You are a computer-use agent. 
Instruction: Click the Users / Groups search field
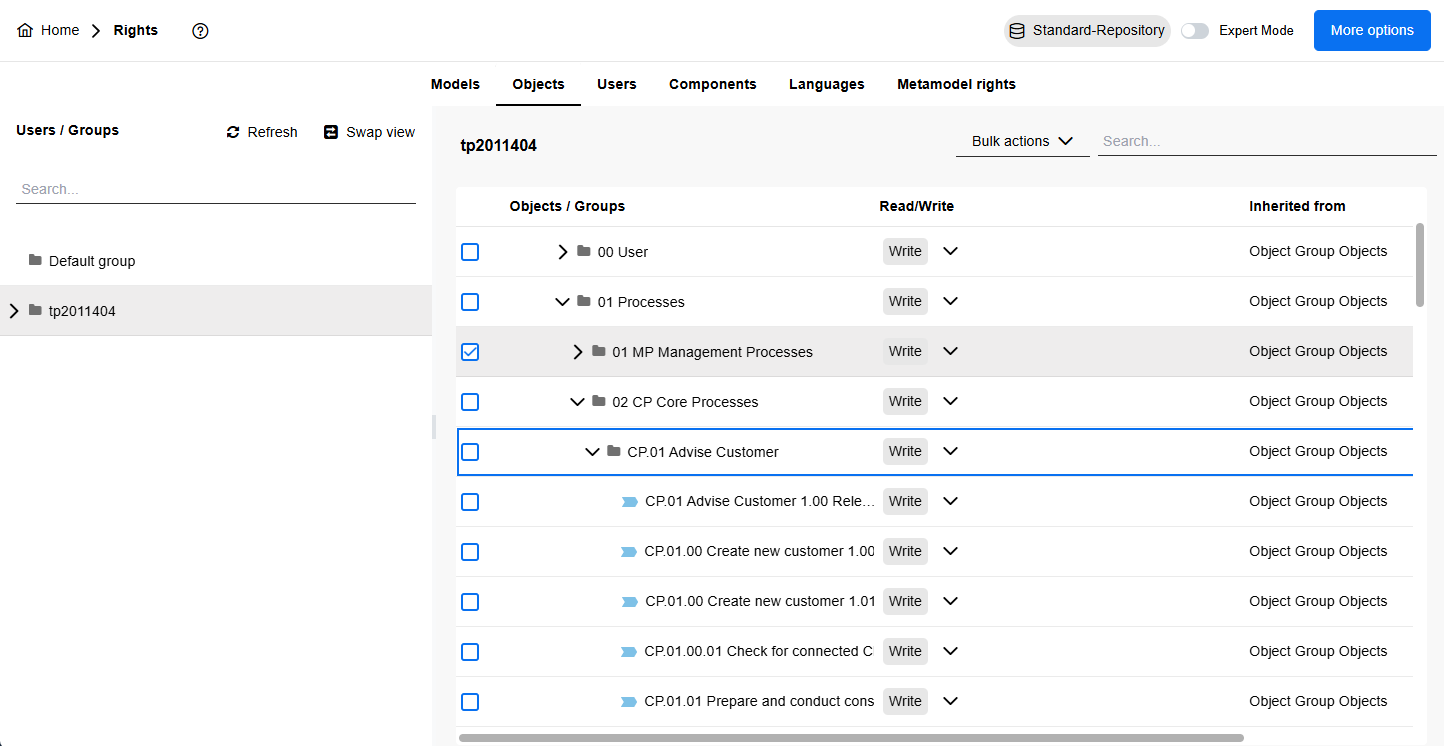point(215,189)
